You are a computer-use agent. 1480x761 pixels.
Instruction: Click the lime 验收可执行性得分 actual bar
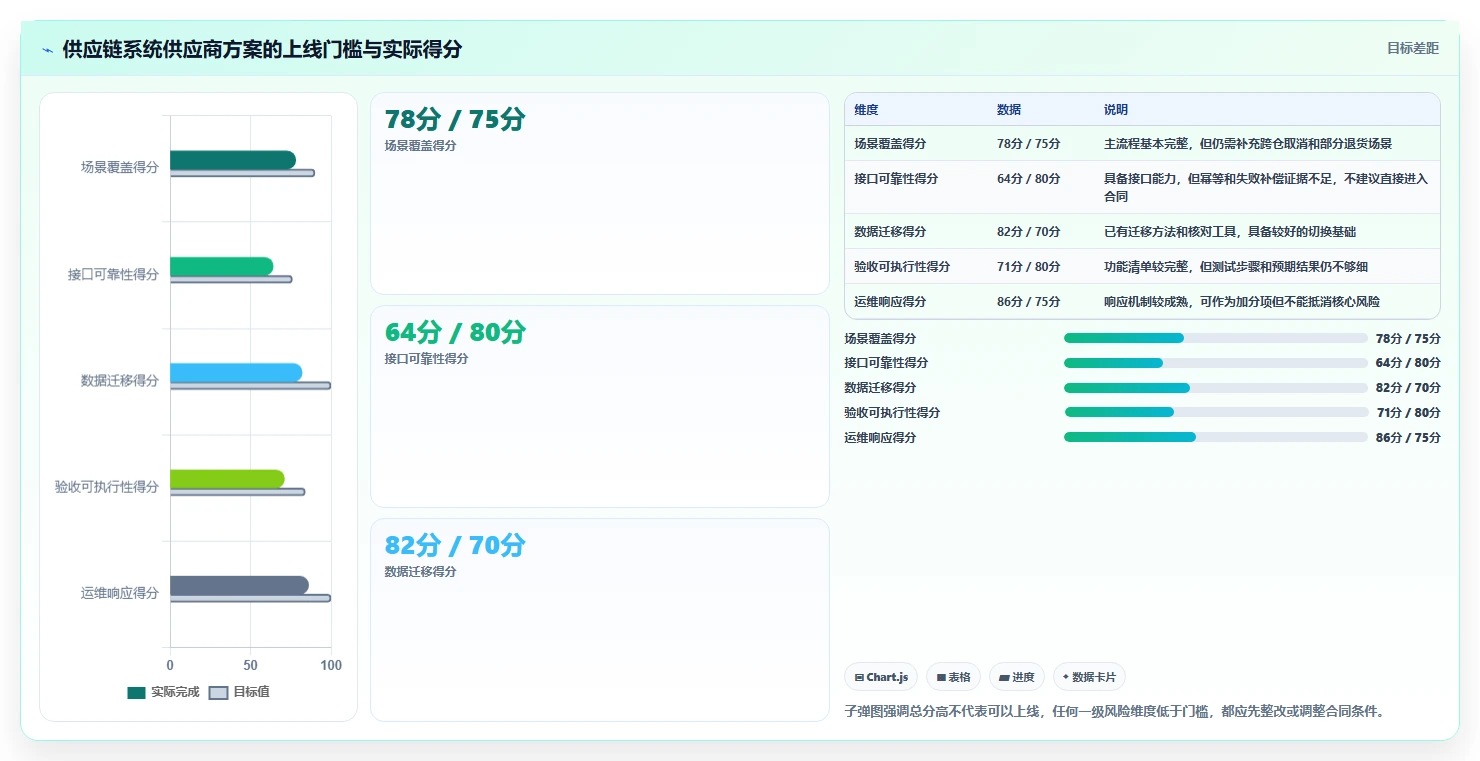227,479
